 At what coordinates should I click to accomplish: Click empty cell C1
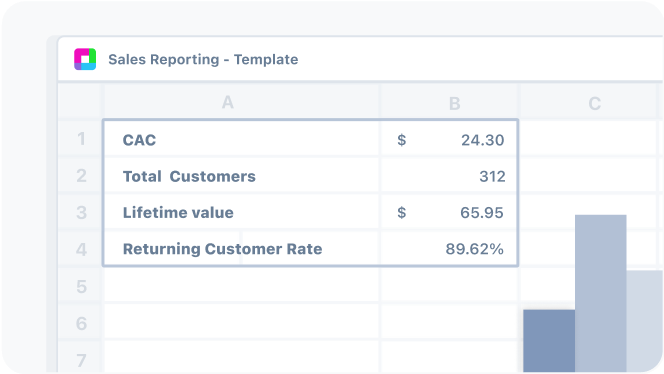point(588,139)
